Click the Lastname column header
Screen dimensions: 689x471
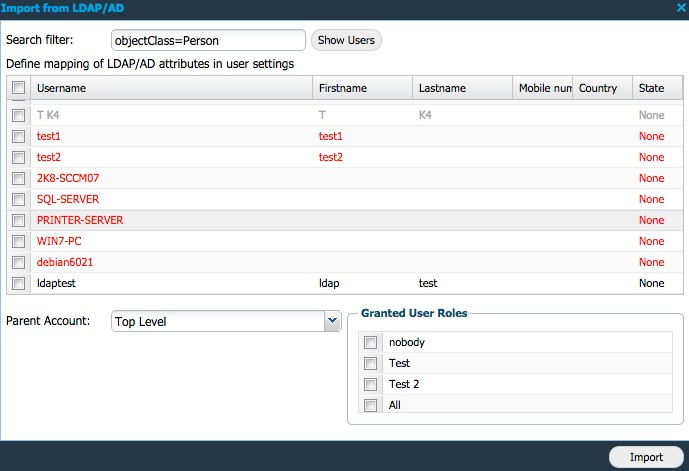click(x=462, y=88)
